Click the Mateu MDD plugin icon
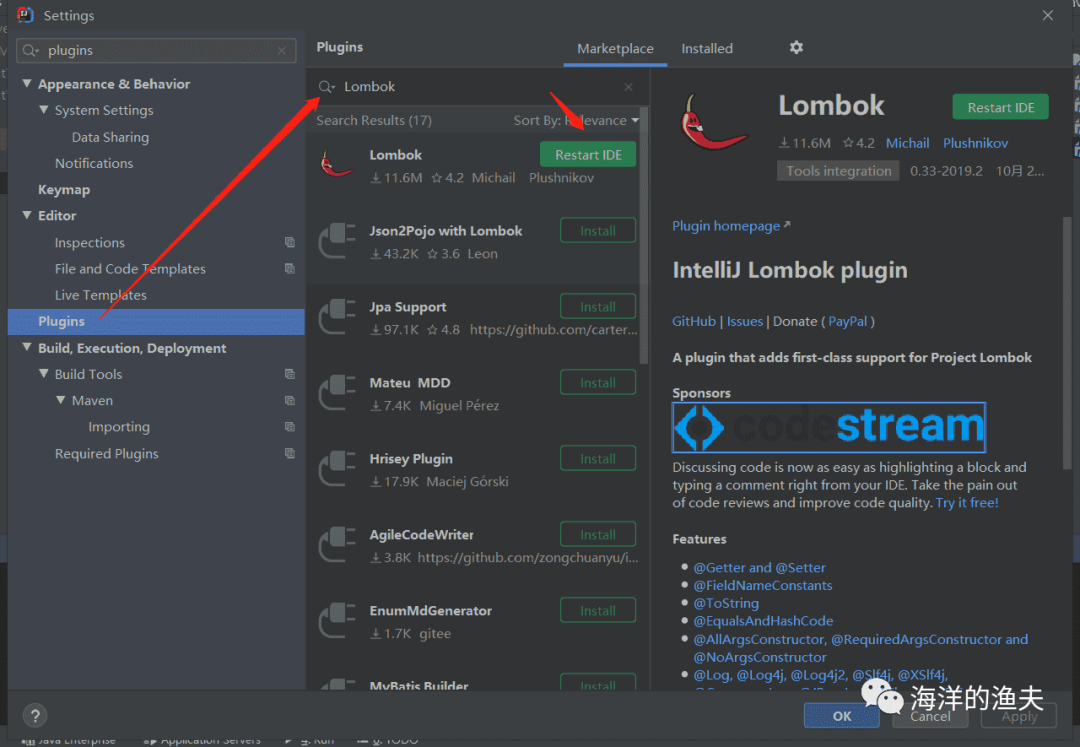Viewport: 1080px width, 747px height. [337, 392]
